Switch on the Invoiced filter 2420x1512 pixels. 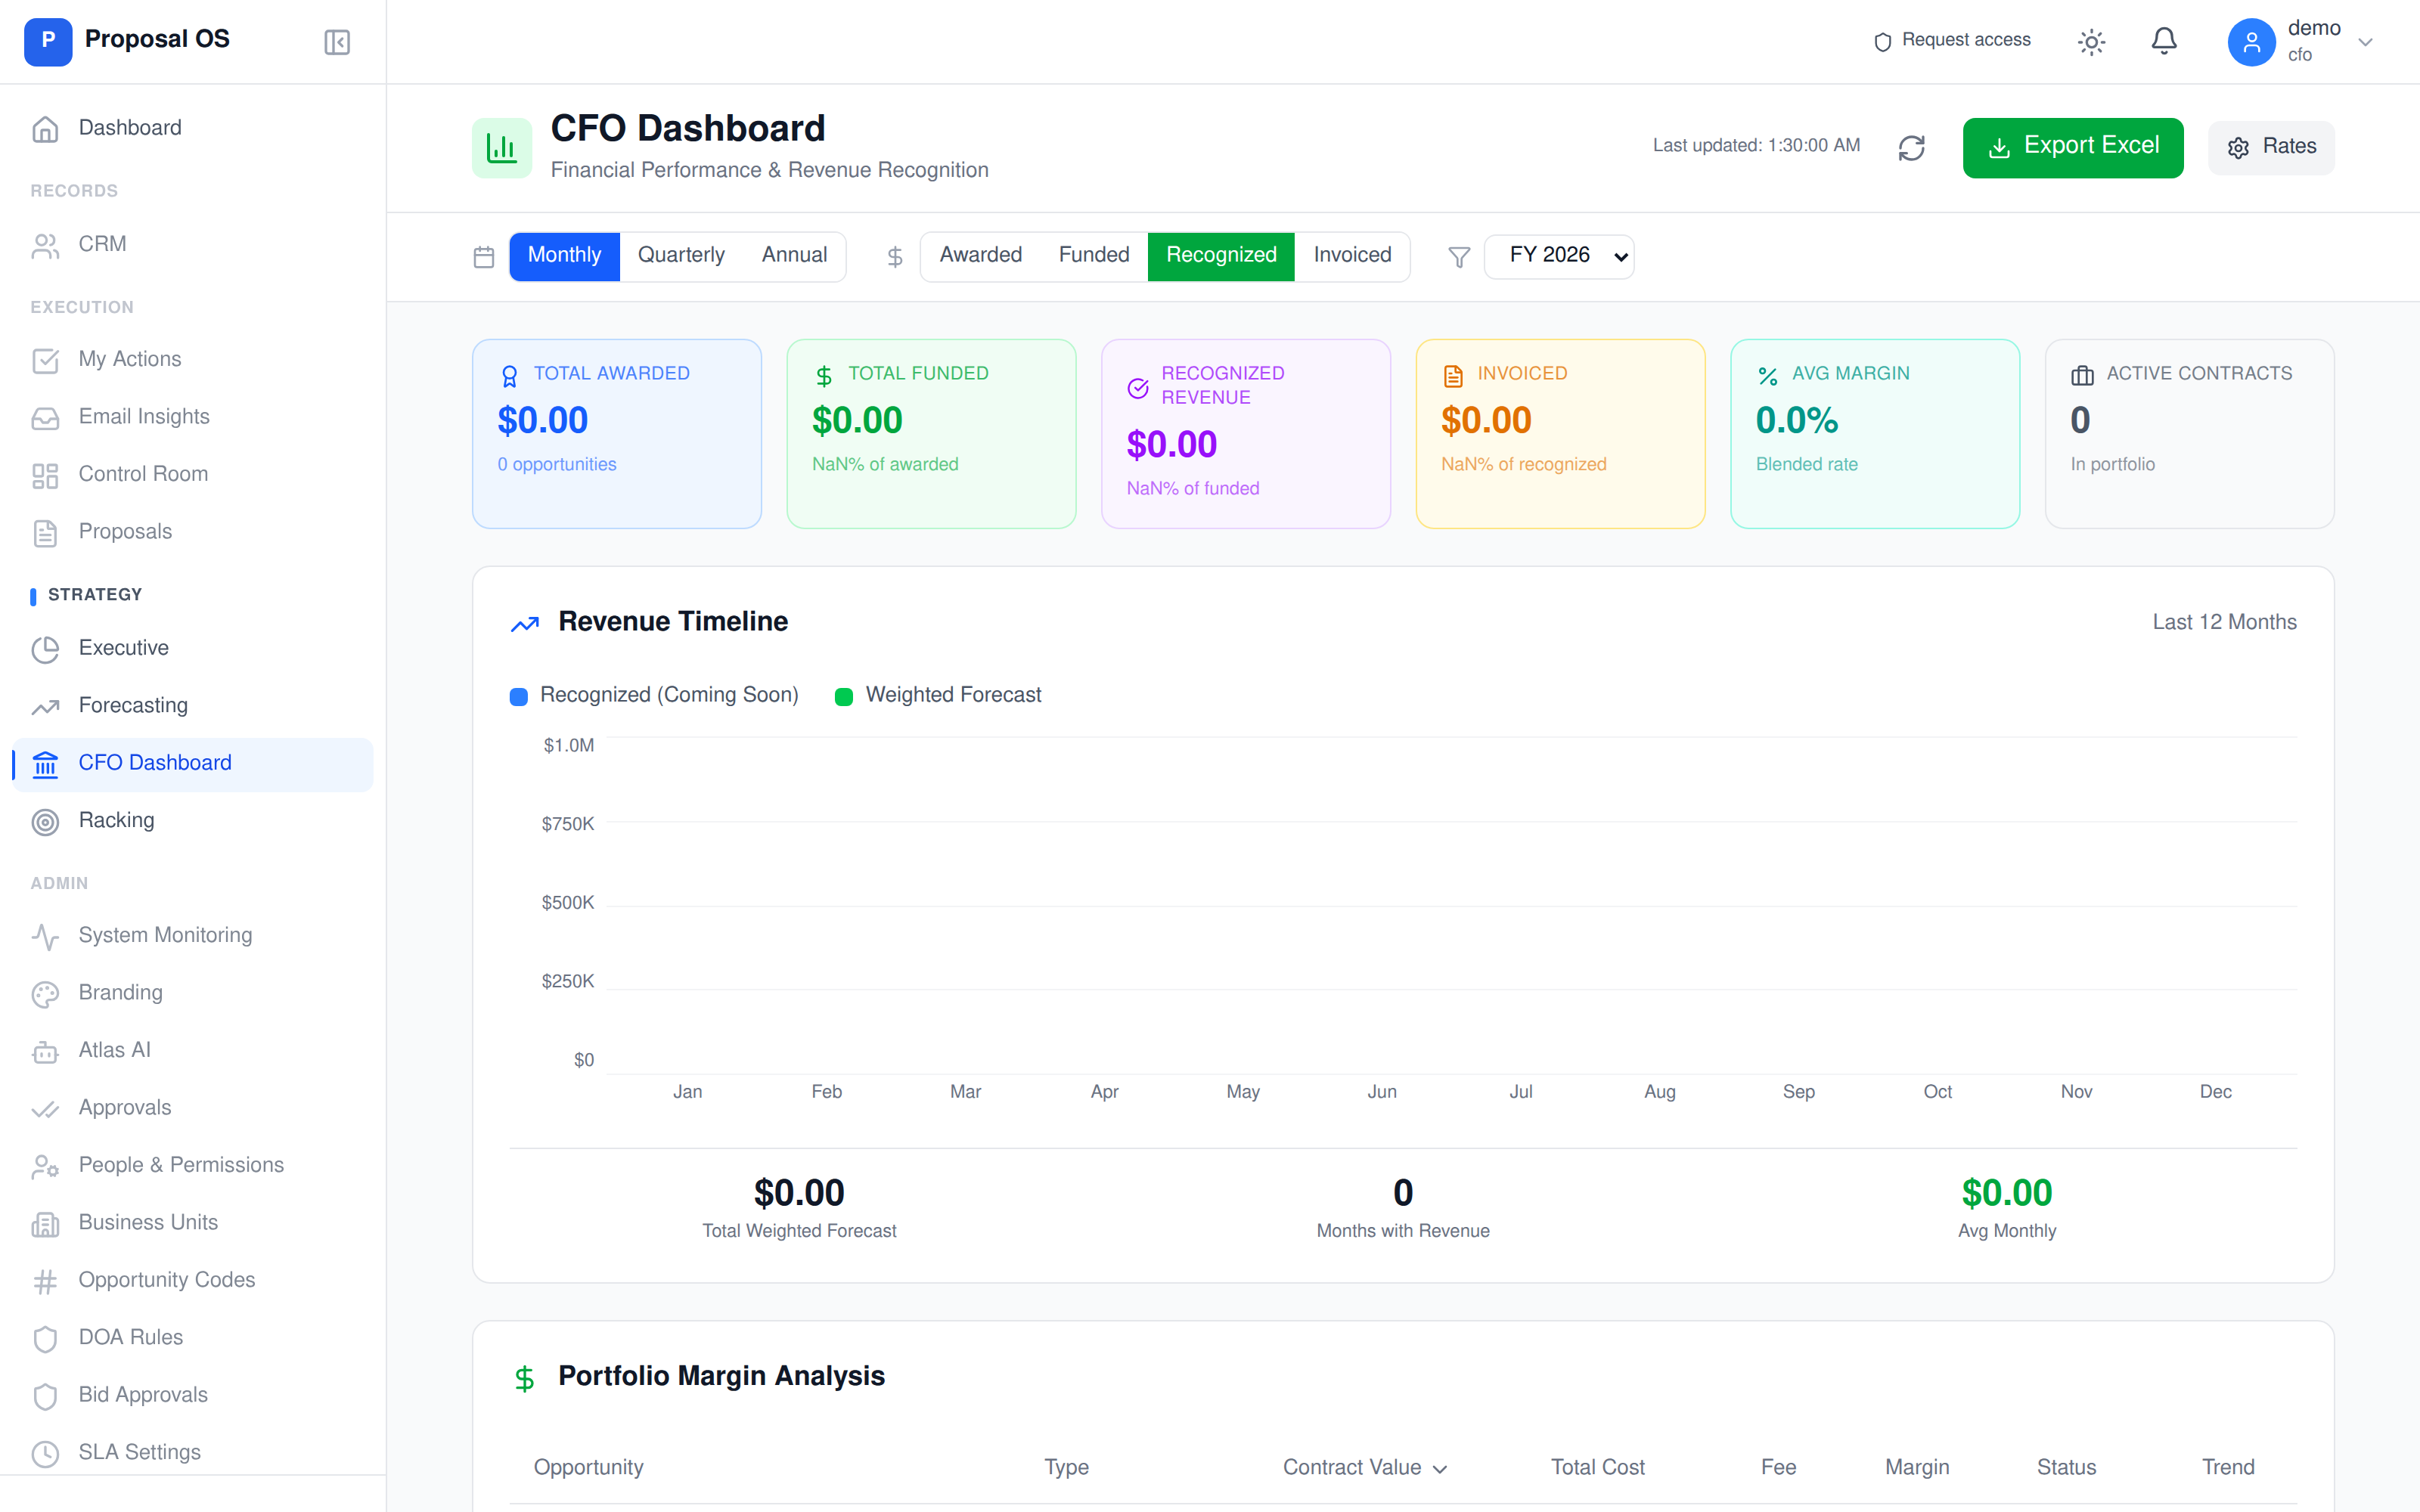(x=1352, y=255)
